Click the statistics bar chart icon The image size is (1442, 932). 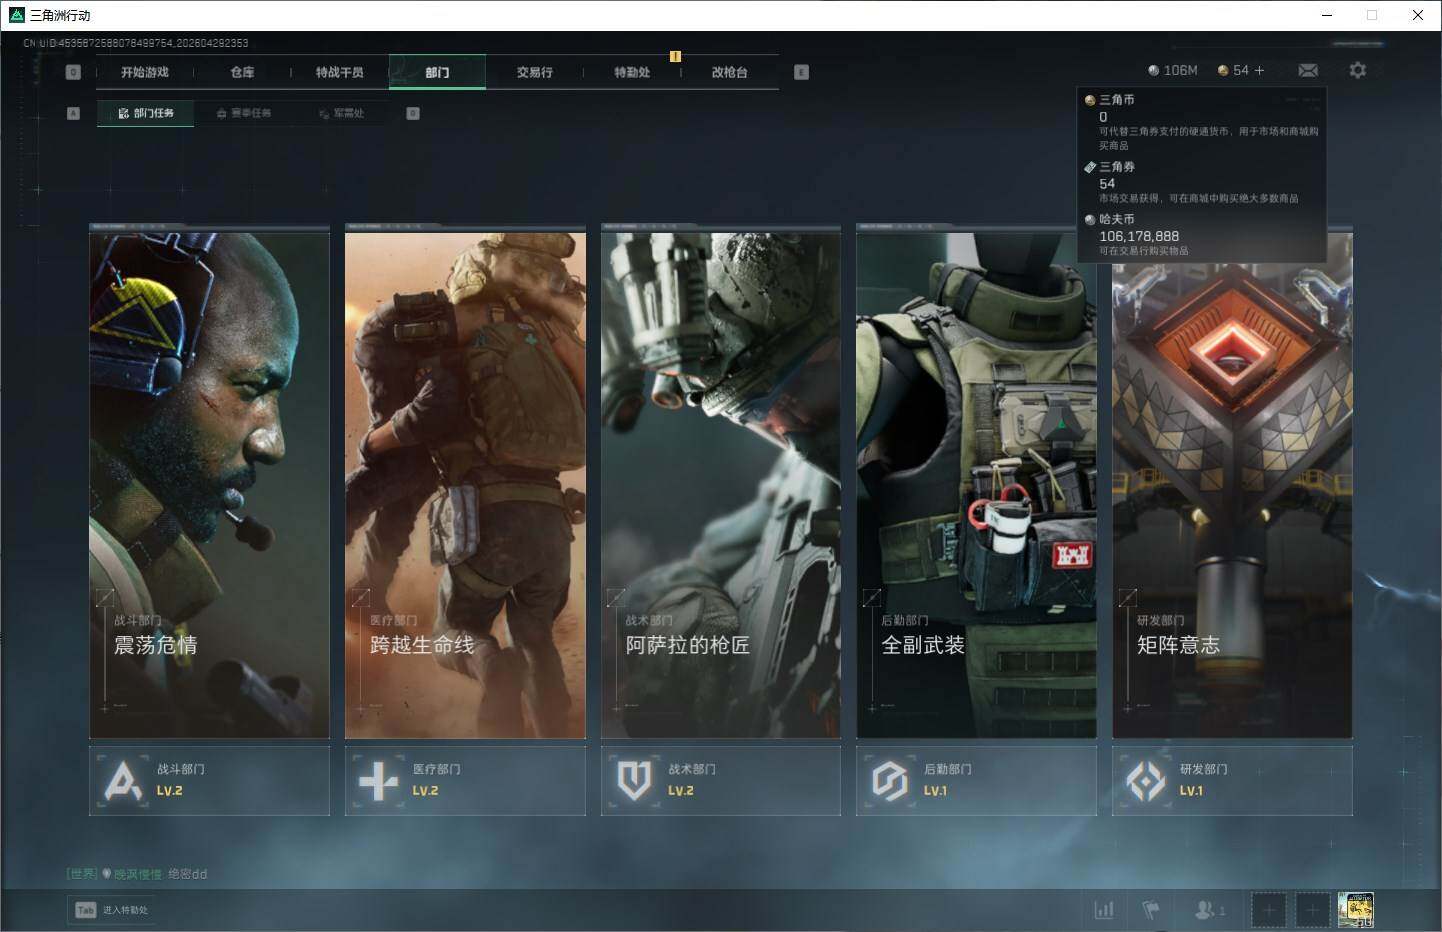coord(1104,910)
